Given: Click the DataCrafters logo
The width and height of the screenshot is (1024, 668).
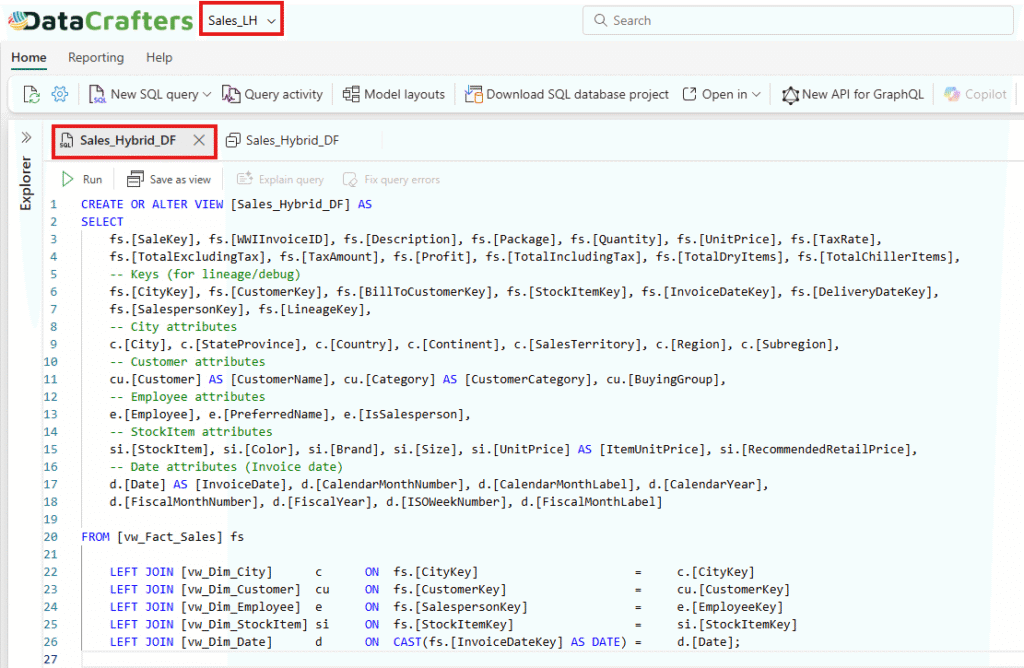Looking at the screenshot, I should point(98,21).
